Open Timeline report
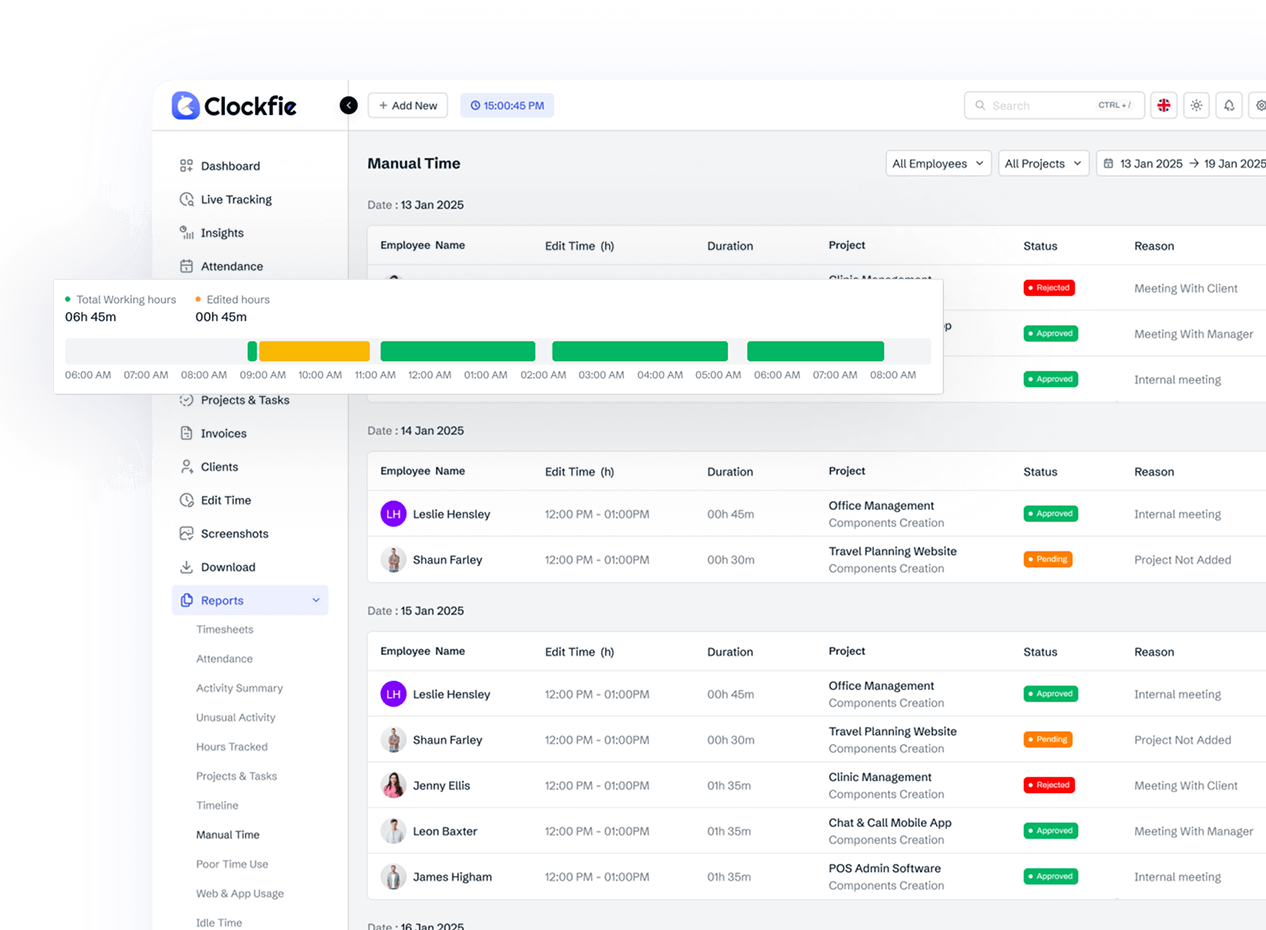The image size is (1266, 930). pos(217,805)
